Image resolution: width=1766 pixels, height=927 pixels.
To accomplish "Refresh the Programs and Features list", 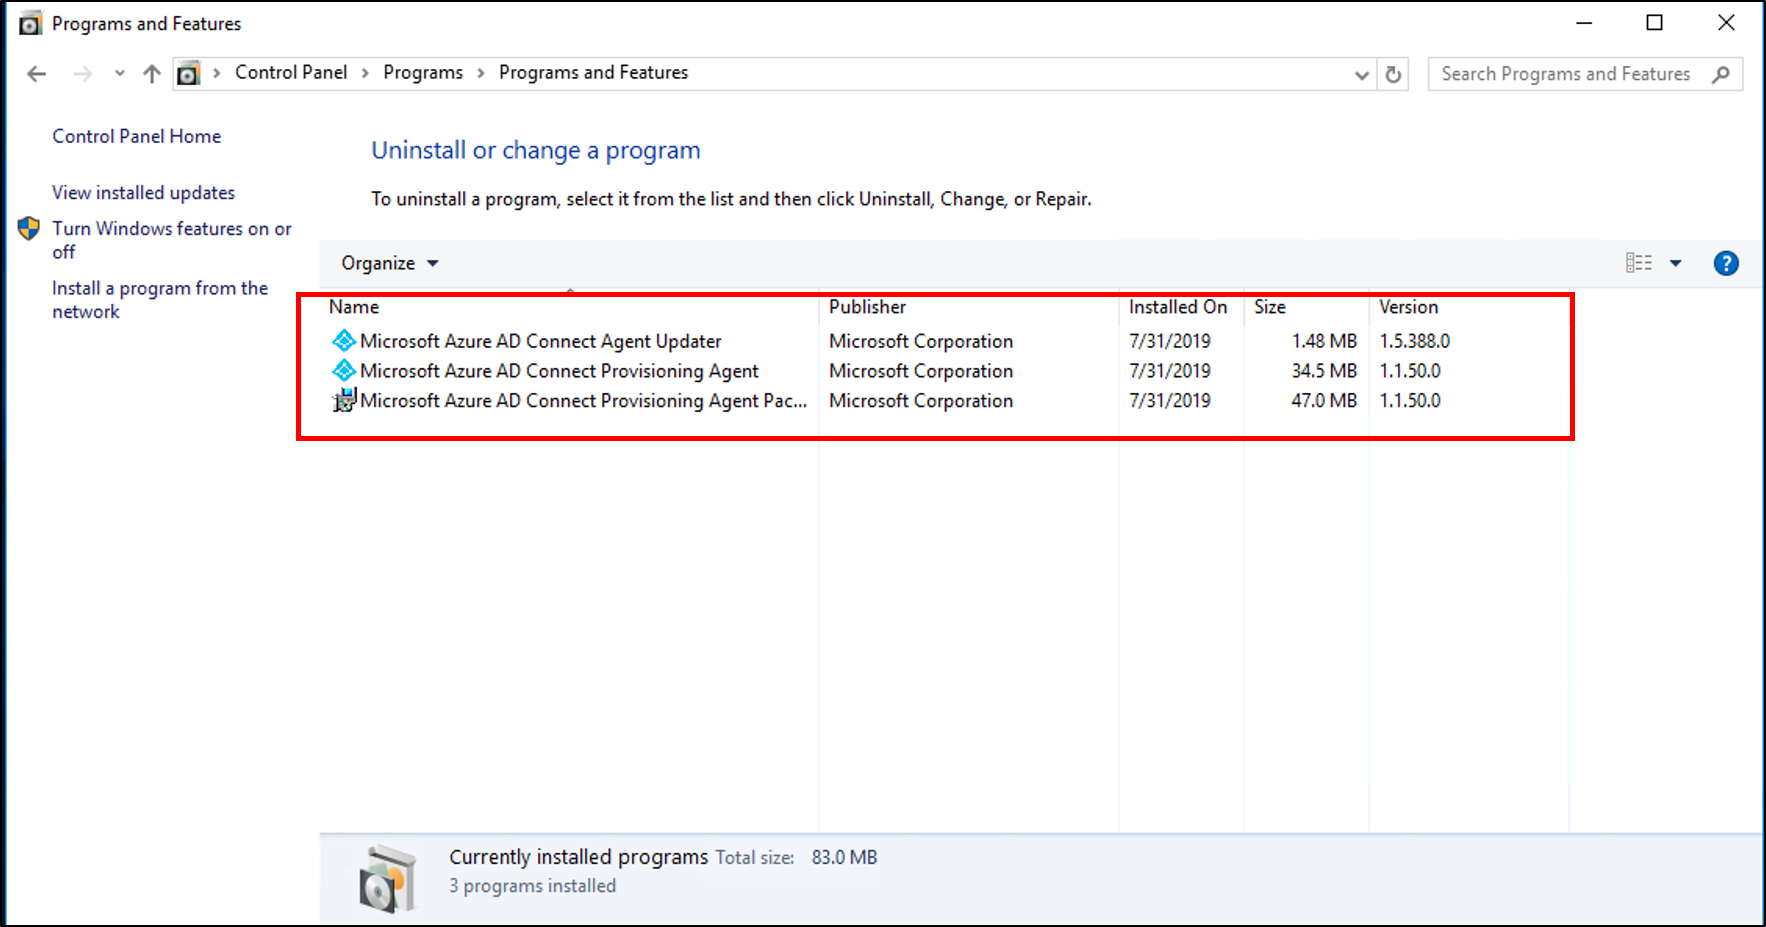I will (x=1393, y=74).
